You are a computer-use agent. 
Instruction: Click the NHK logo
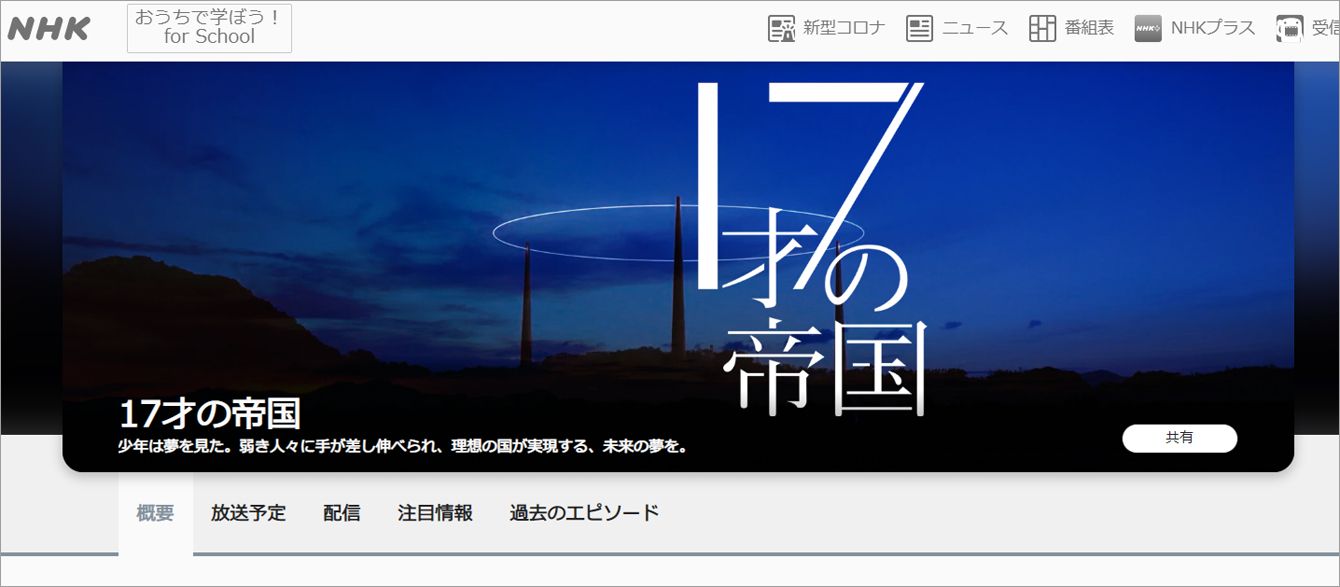(48, 29)
